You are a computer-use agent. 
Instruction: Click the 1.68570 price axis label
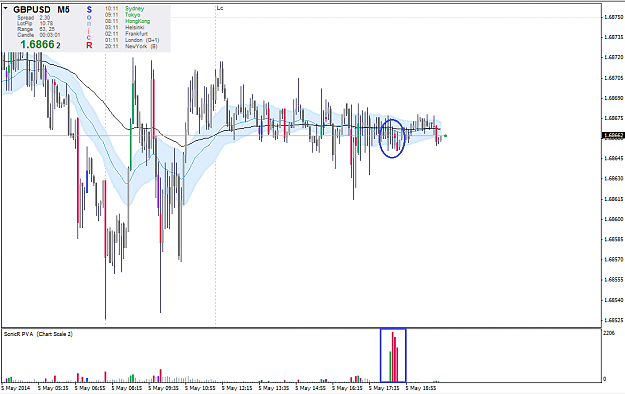pos(613,259)
